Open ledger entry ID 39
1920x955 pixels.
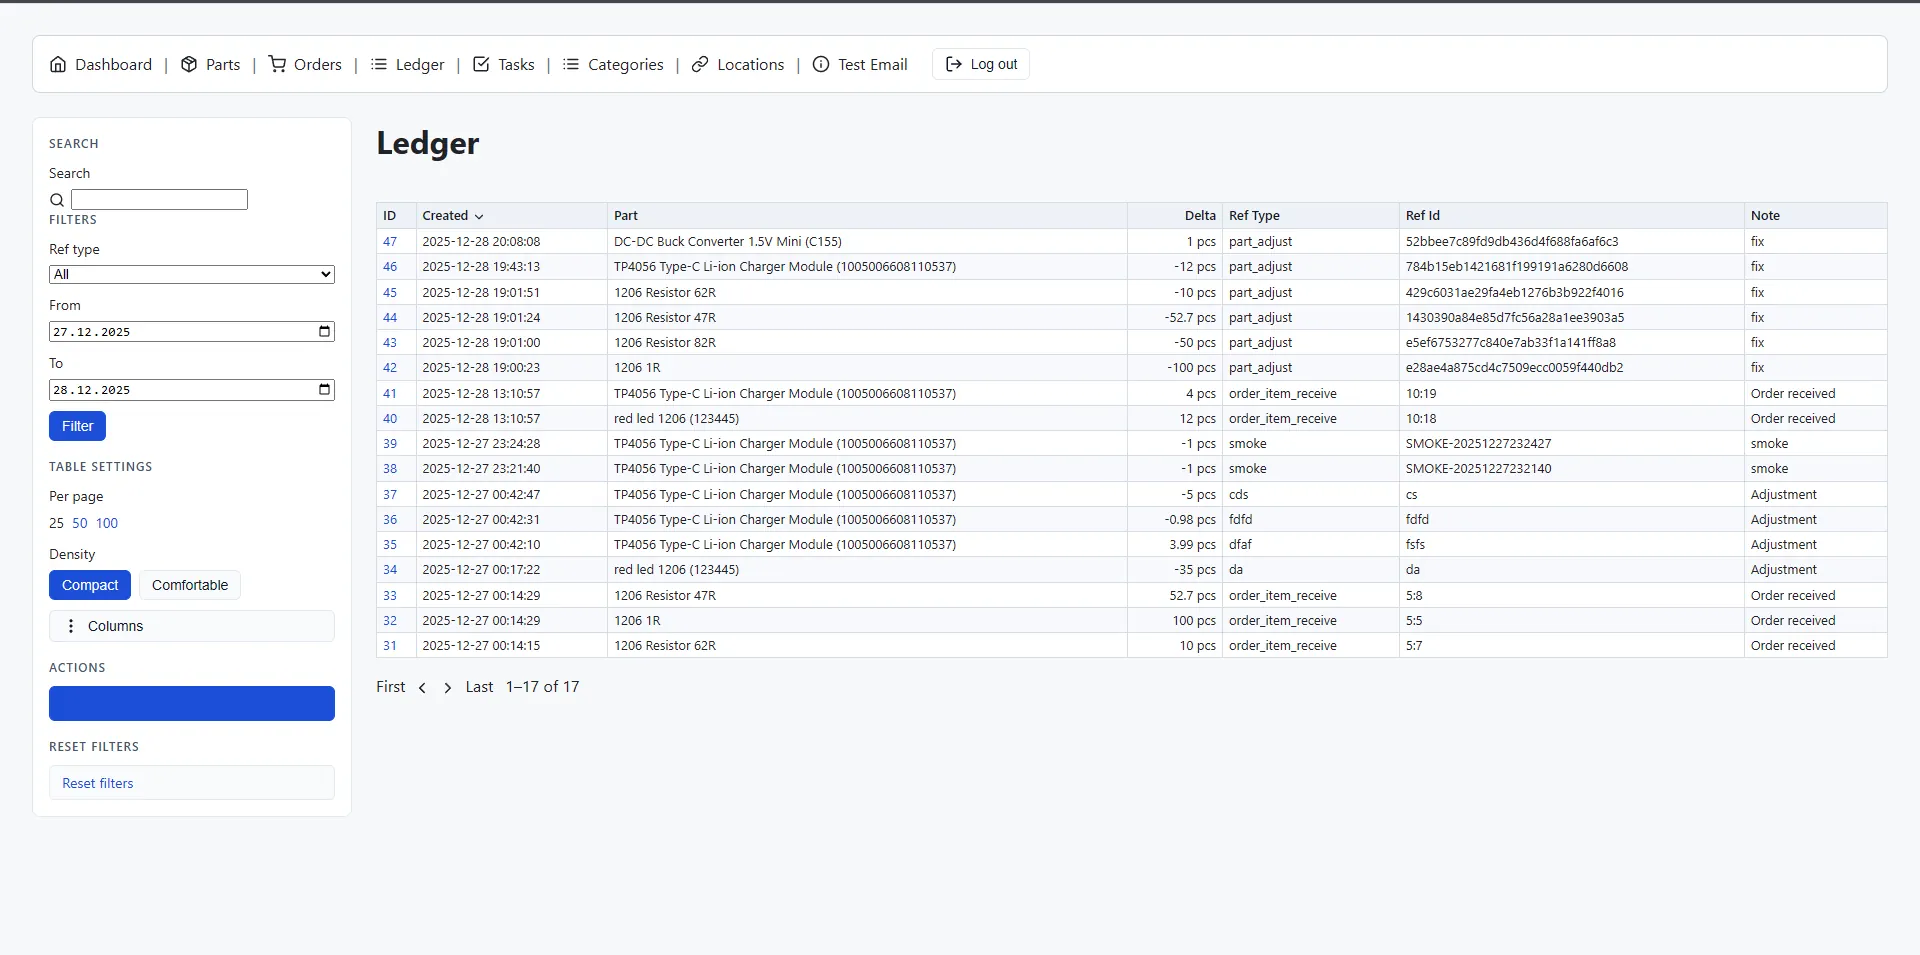[390, 443]
